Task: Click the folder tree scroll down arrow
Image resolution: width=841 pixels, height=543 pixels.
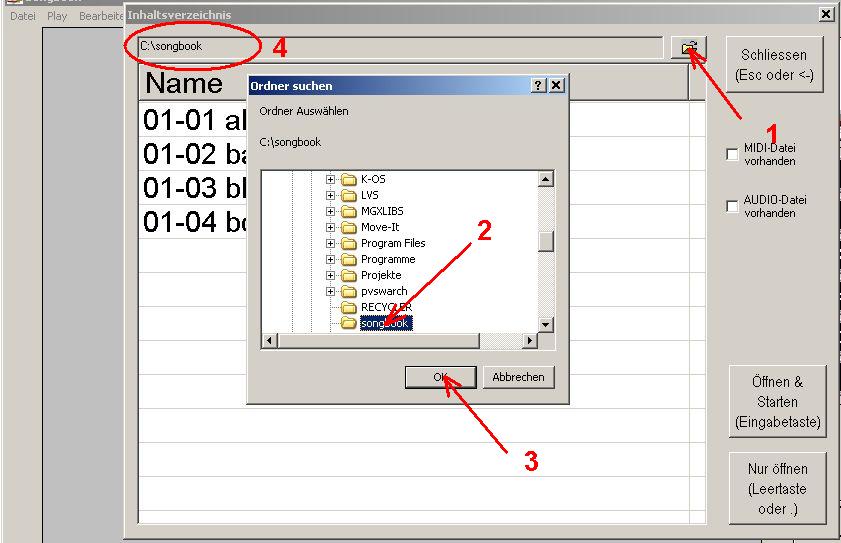Action: 546,325
